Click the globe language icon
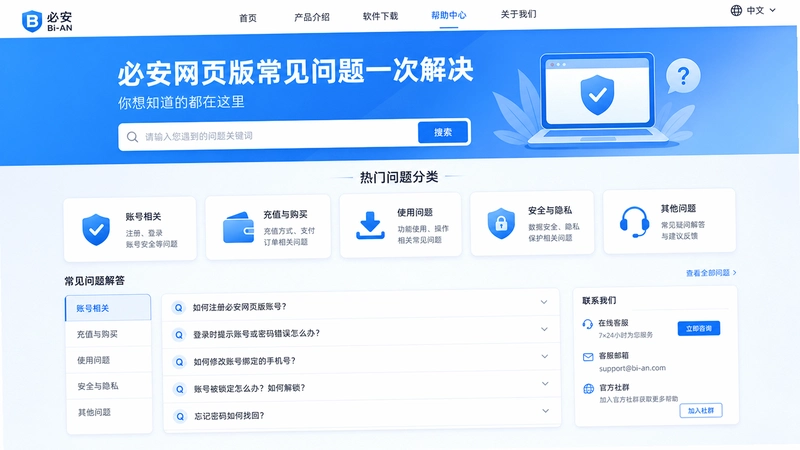800x450 pixels. pyautogui.click(x=736, y=10)
